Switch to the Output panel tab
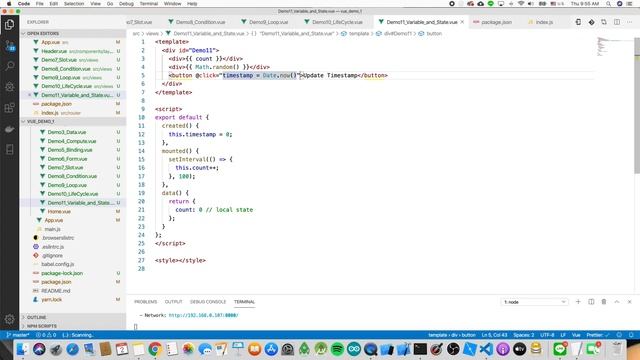 point(173,302)
